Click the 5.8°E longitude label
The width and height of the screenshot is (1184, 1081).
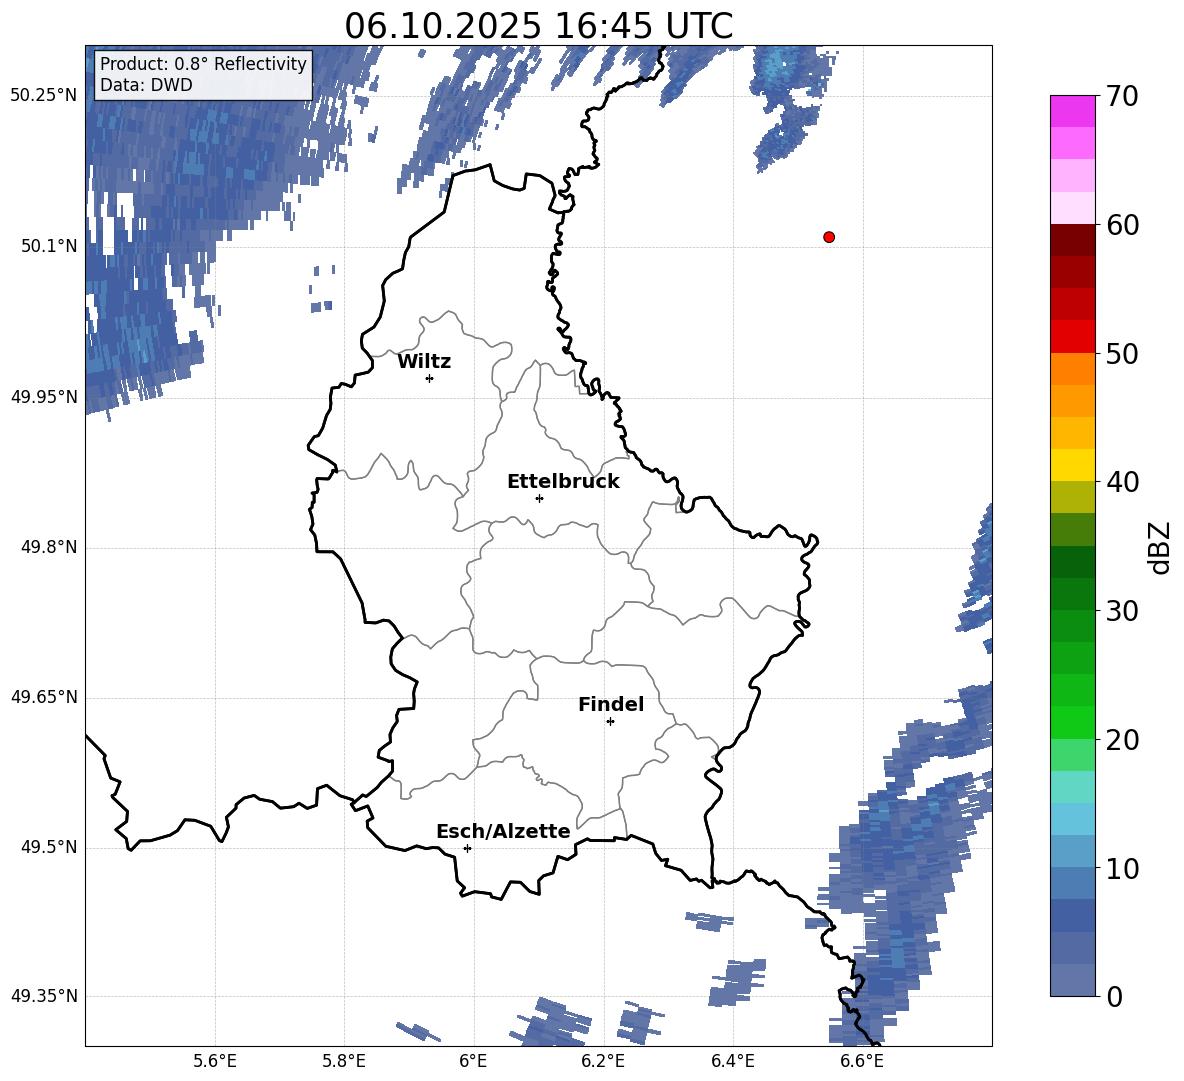tap(344, 1061)
